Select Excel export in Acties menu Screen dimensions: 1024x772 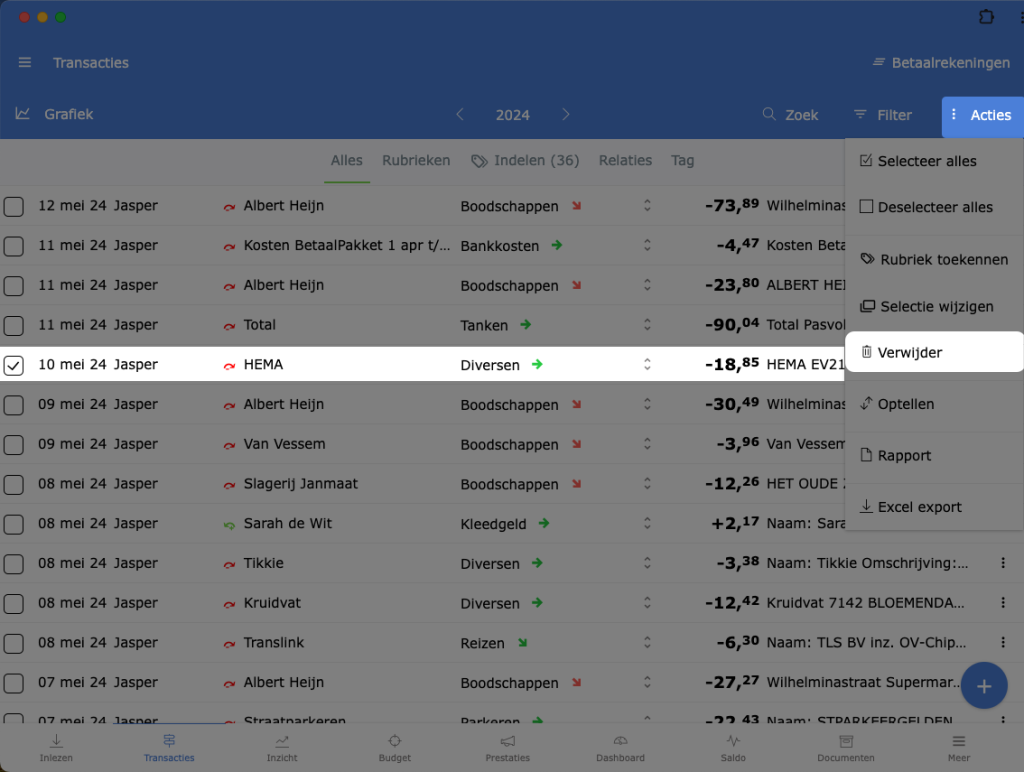(919, 507)
